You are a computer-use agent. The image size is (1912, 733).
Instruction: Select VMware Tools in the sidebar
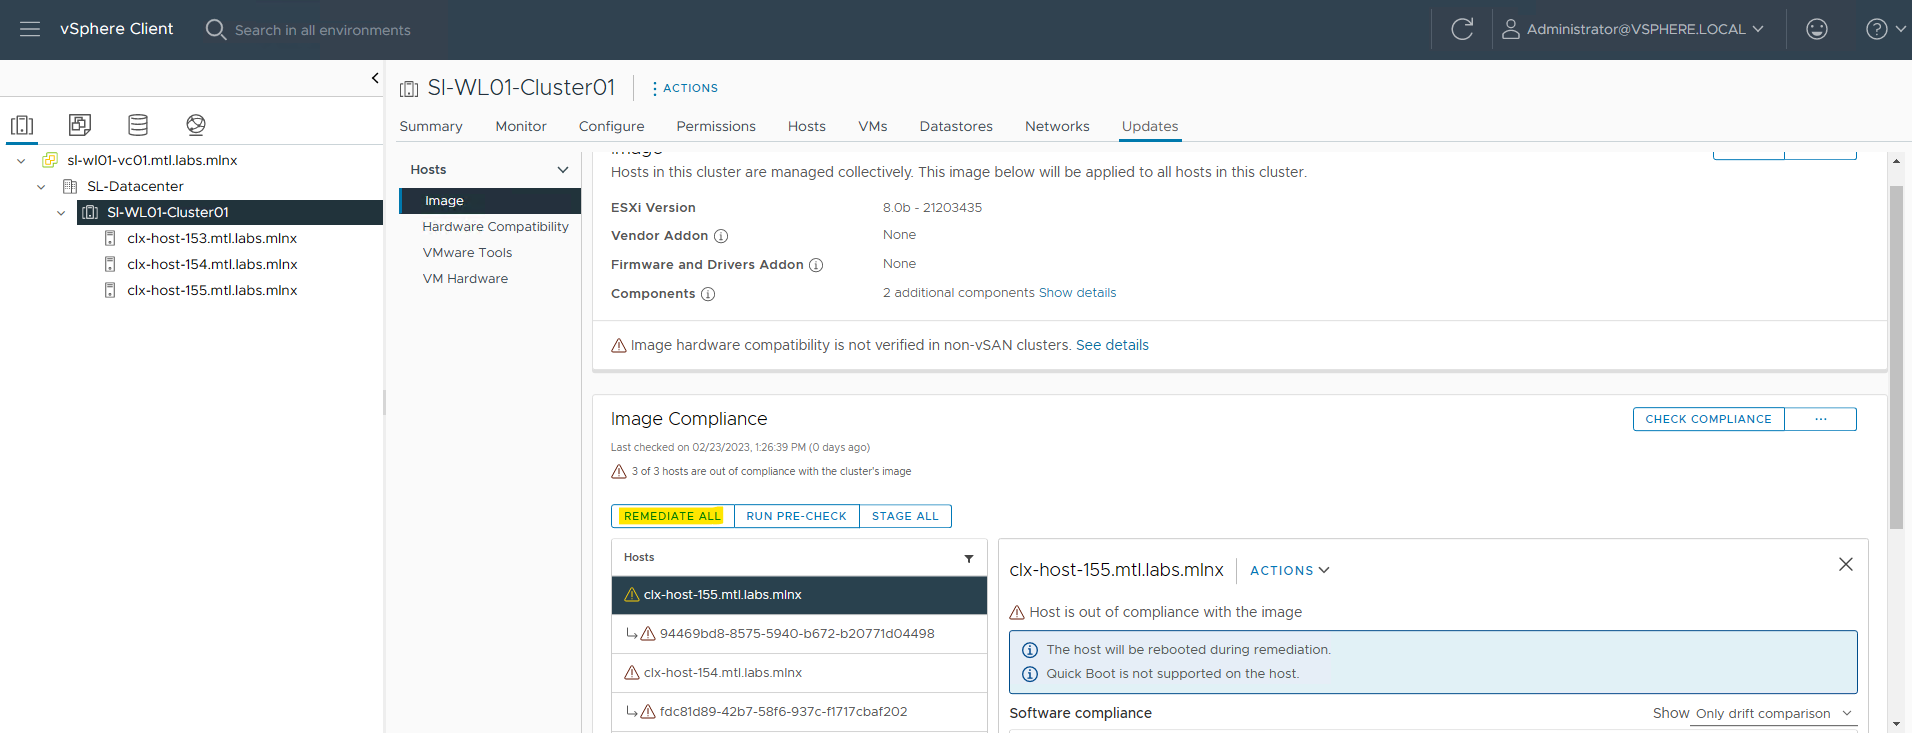tap(467, 253)
